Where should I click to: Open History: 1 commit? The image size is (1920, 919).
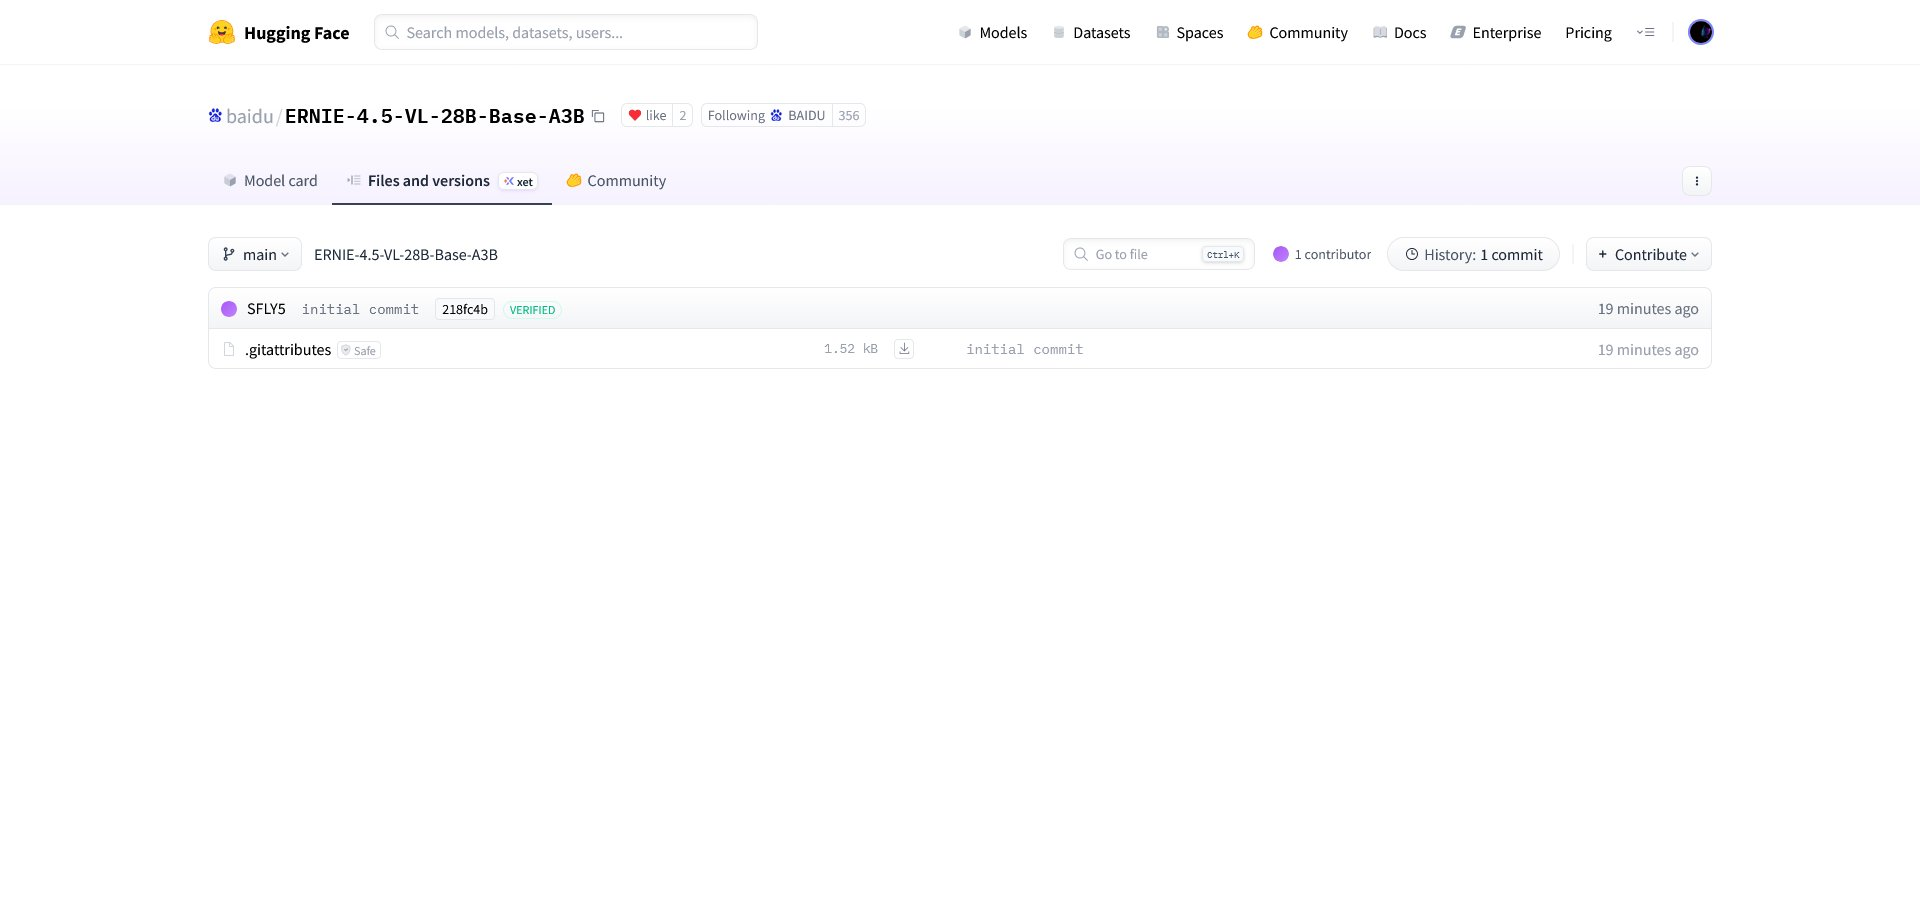click(x=1473, y=254)
